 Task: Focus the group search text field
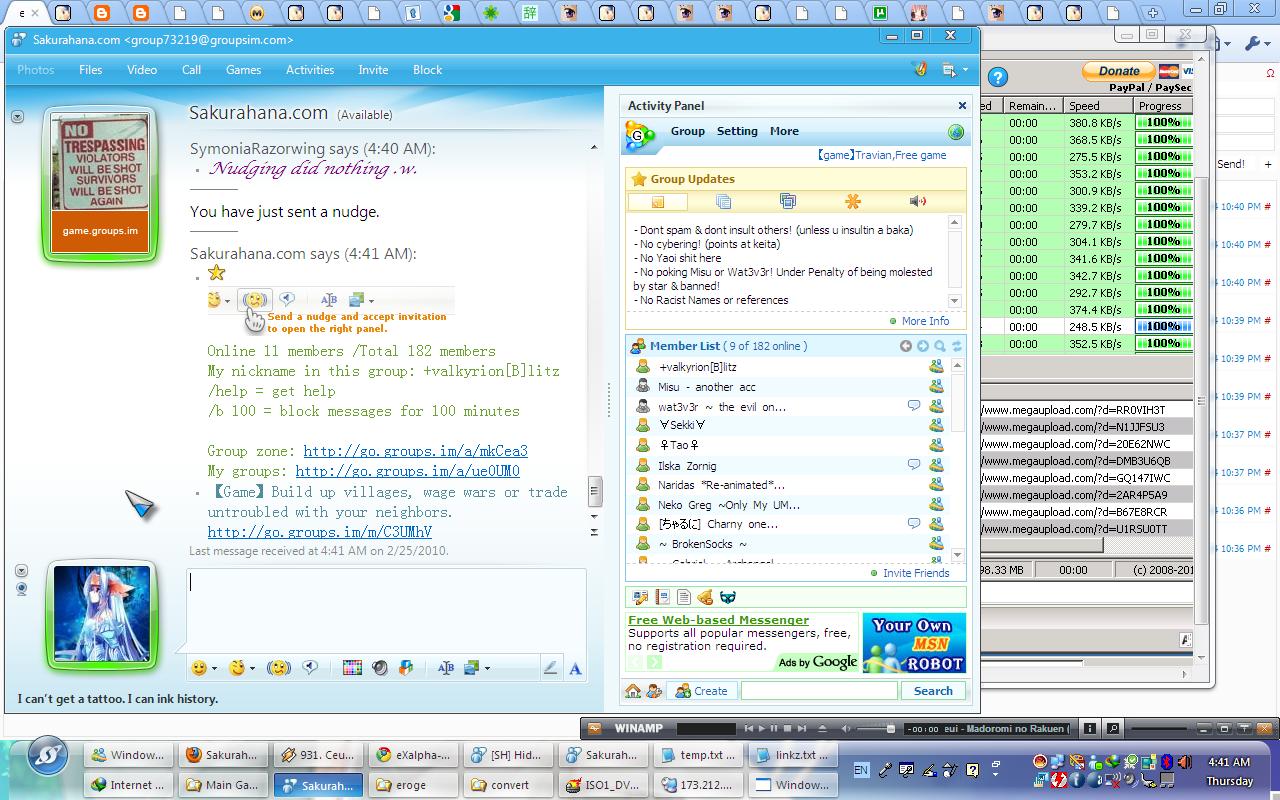pos(819,691)
